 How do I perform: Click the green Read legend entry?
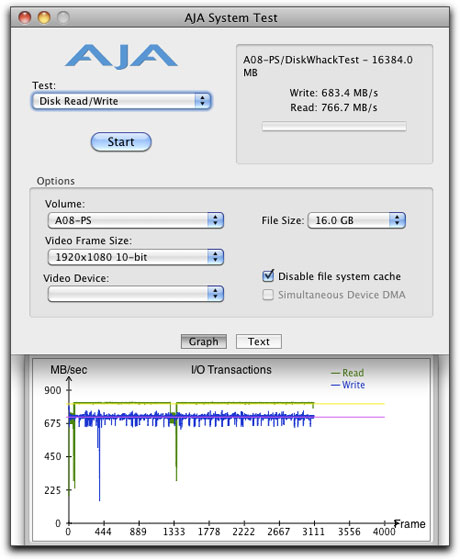click(348, 373)
